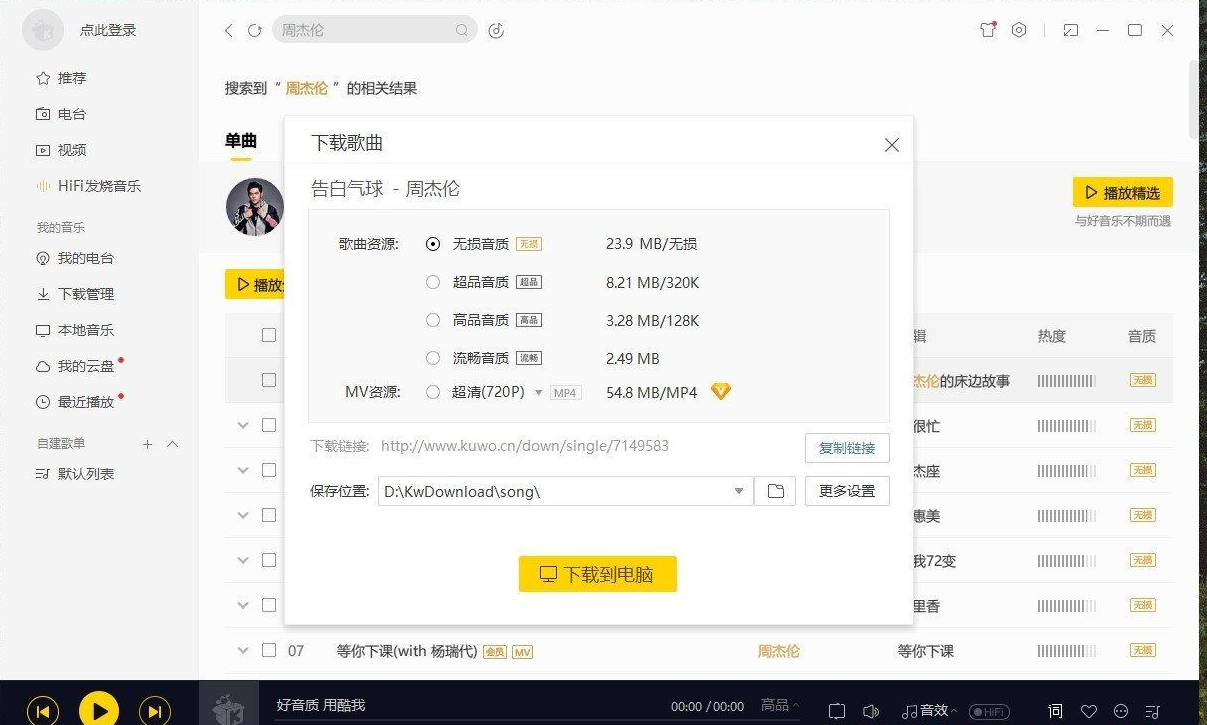
Task: Add a new playlist with plus icon
Action: pyautogui.click(x=147, y=444)
